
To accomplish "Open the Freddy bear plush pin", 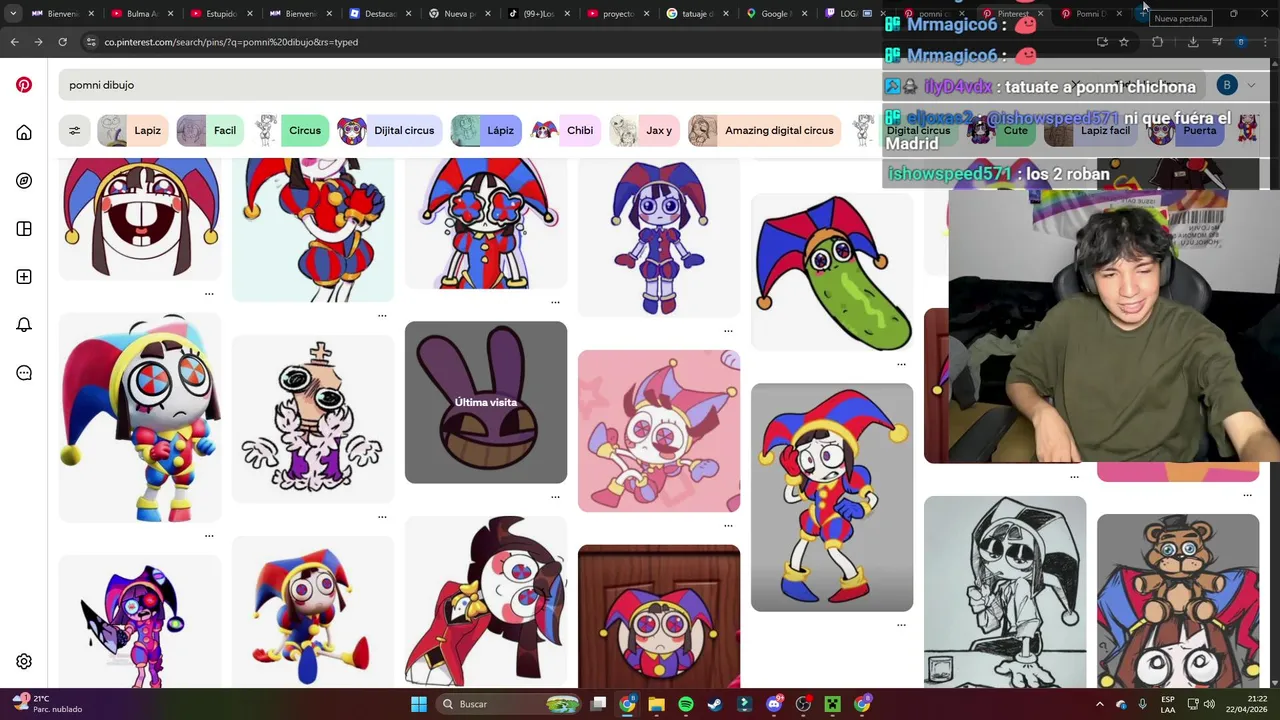I will (x=1178, y=601).
